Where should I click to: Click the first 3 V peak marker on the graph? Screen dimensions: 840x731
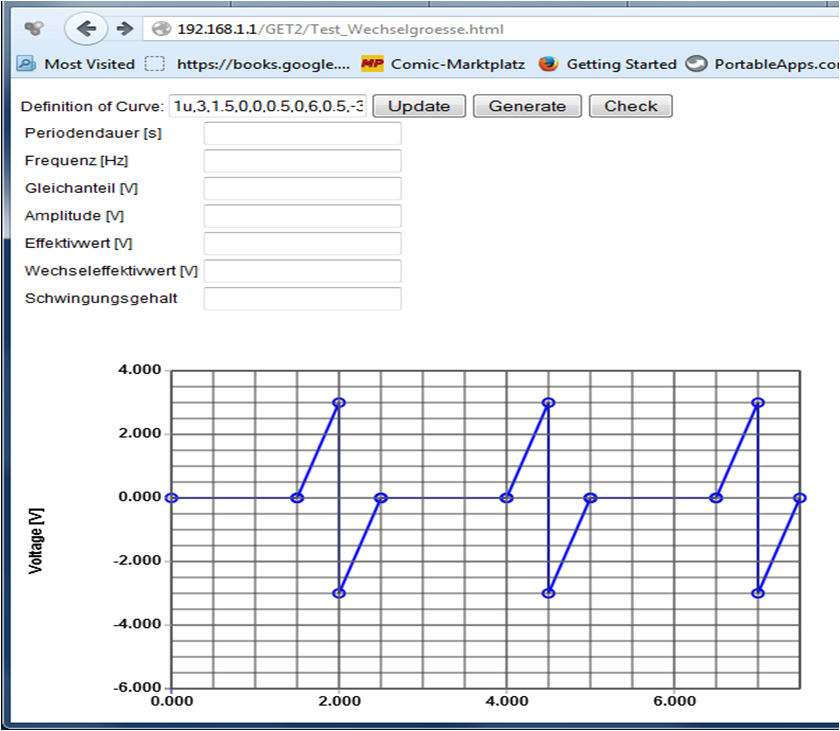(x=339, y=403)
